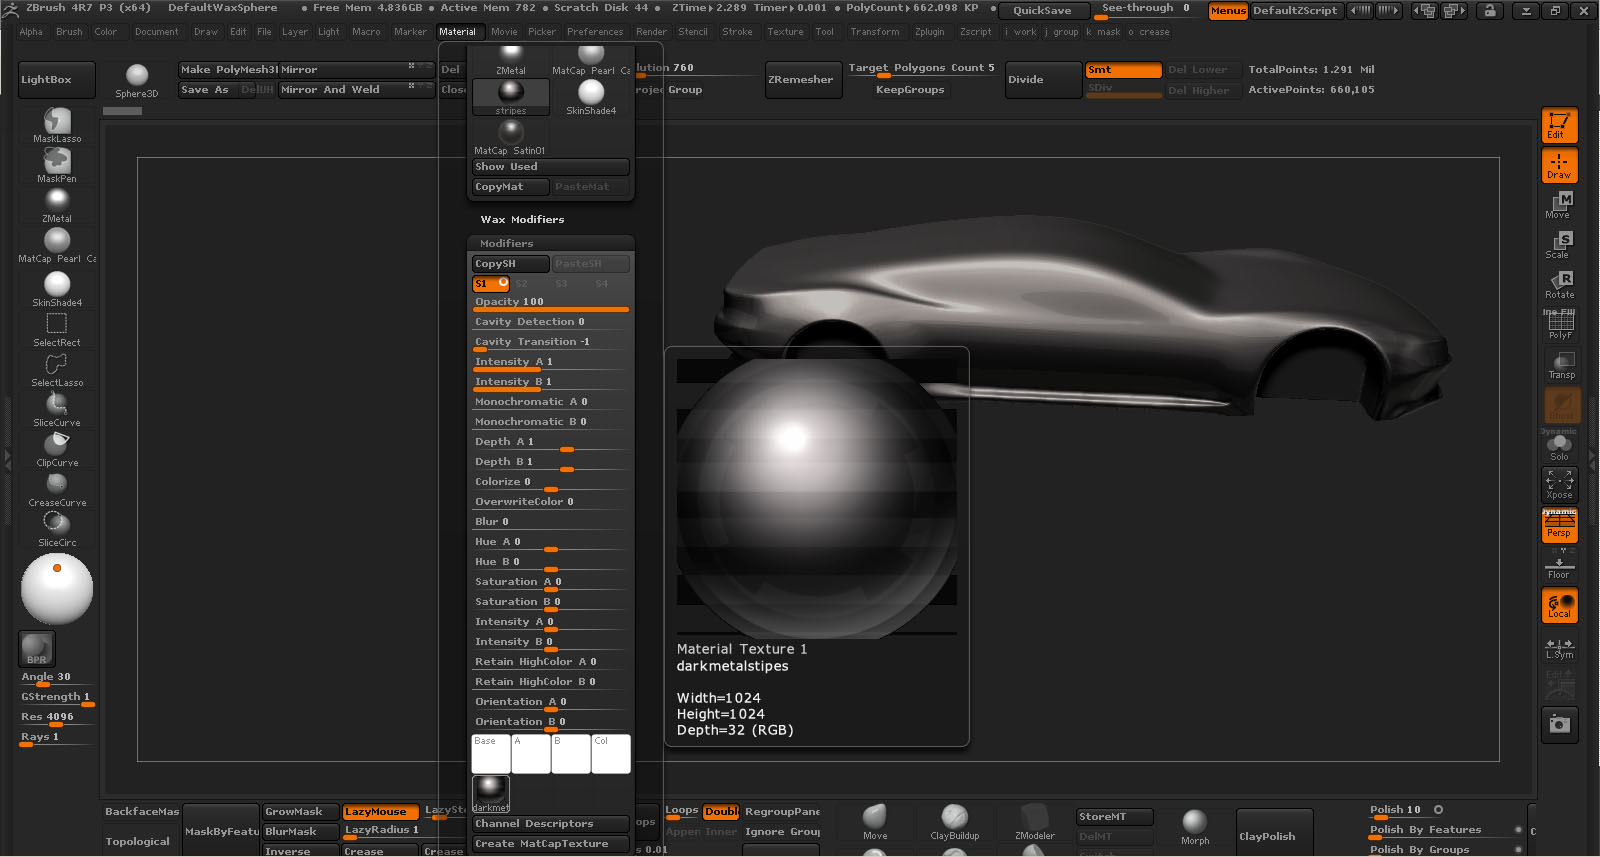This screenshot has height=857, width=1600.
Task: Open the current material ZMetal selector
Action: pyautogui.click(x=57, y=205)
